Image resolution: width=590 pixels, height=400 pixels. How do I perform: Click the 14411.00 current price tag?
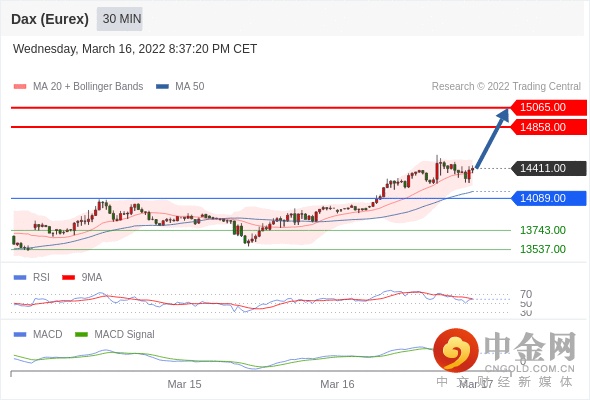549,168
